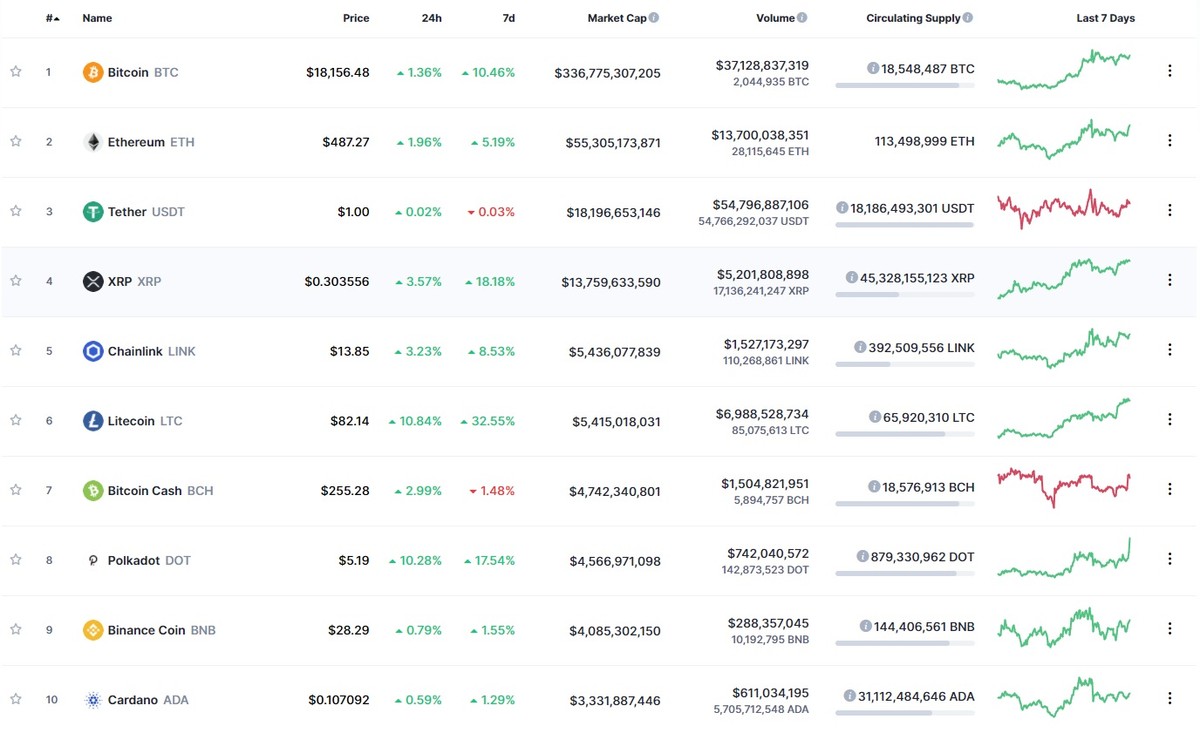
Task: Open options menu for Cardano row
Action: [x=1169, y=698]
